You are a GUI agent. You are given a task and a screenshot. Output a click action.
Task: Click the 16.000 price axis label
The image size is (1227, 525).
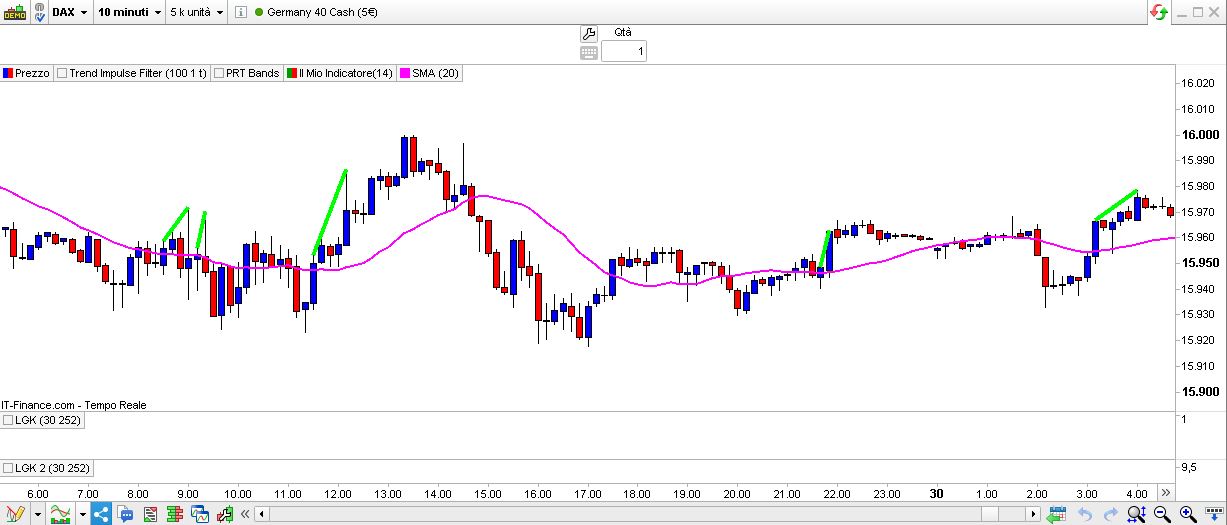(x=1200, y=135)
